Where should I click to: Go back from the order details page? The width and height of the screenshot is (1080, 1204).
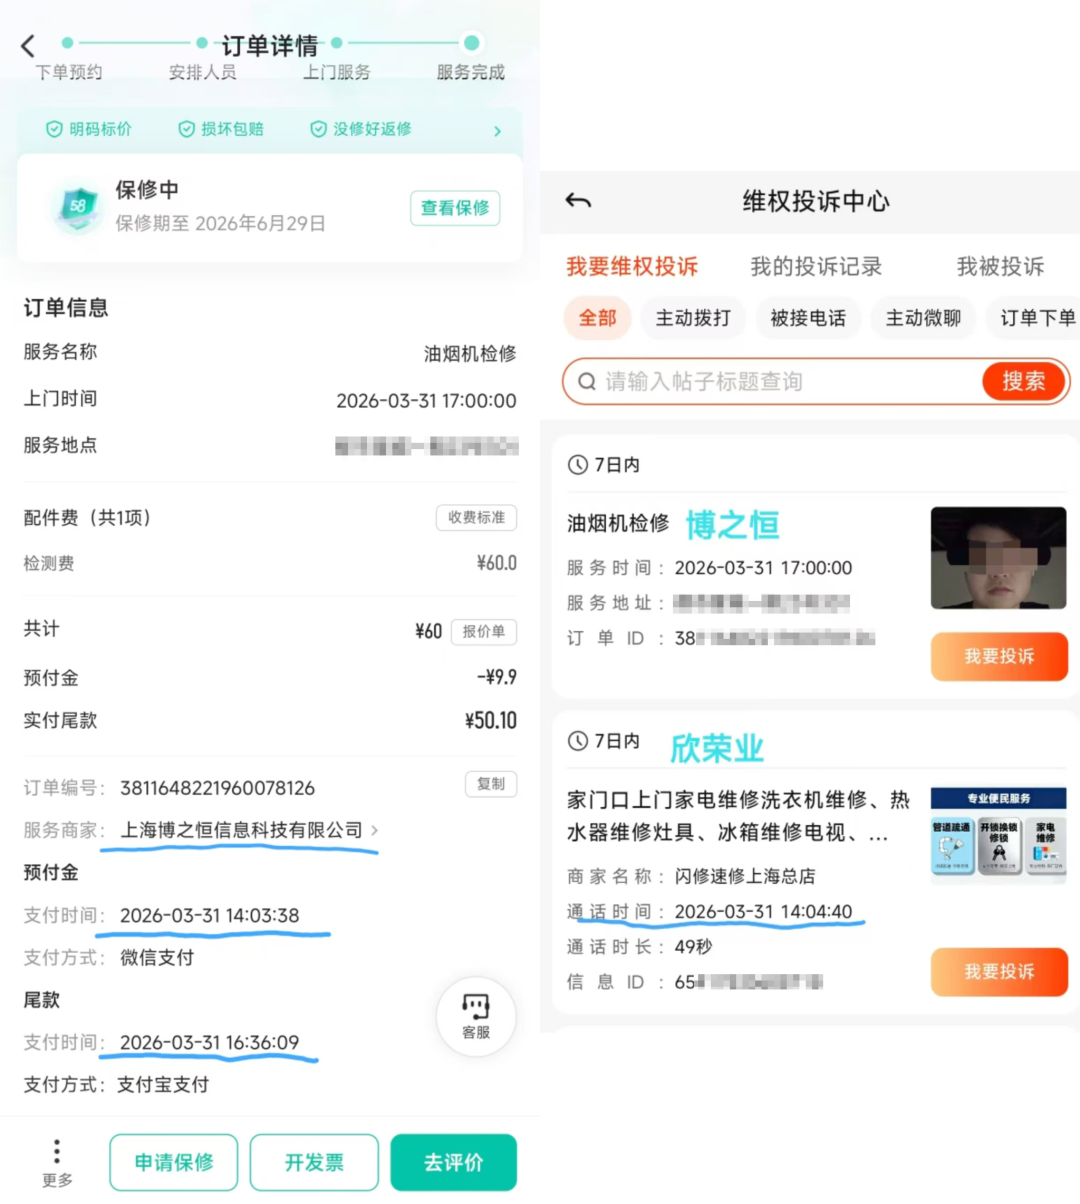click(28, 46)
